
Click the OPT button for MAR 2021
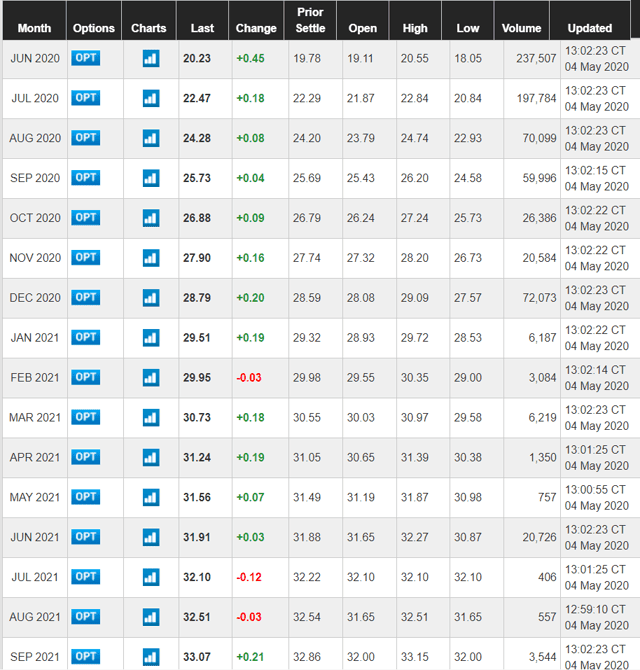[85, 417]
